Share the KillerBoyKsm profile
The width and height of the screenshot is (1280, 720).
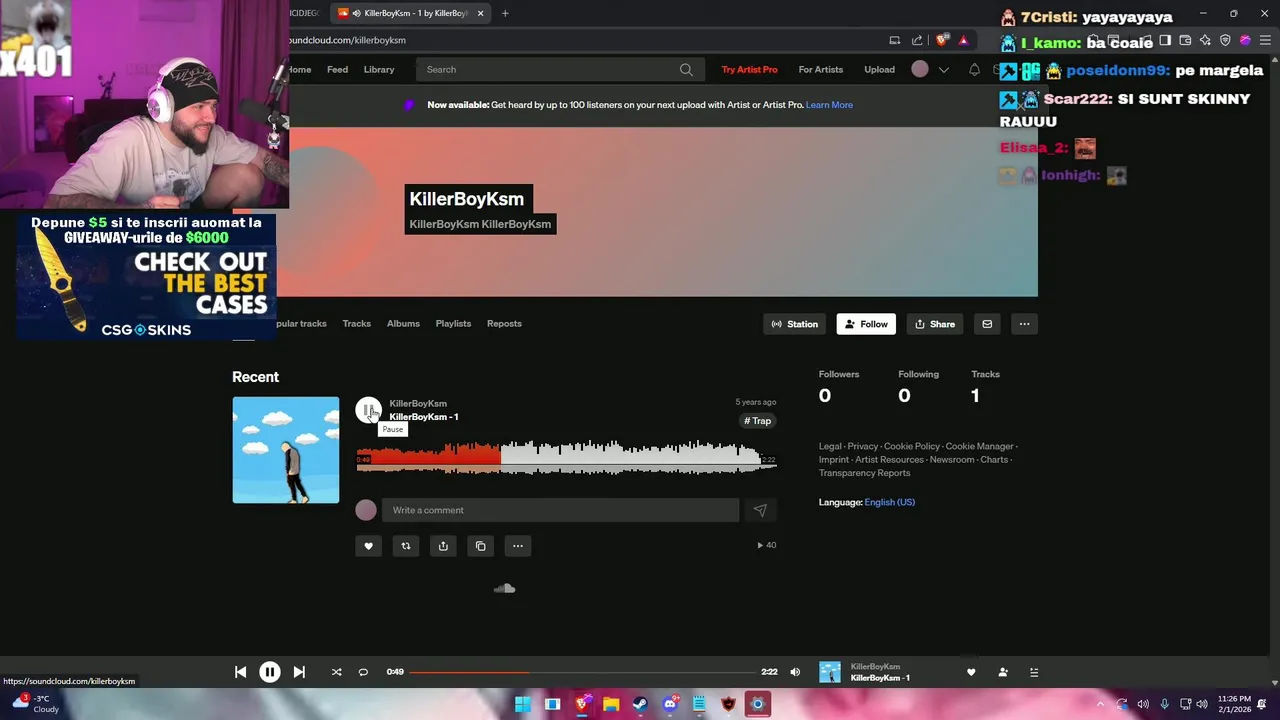(935, 324)
